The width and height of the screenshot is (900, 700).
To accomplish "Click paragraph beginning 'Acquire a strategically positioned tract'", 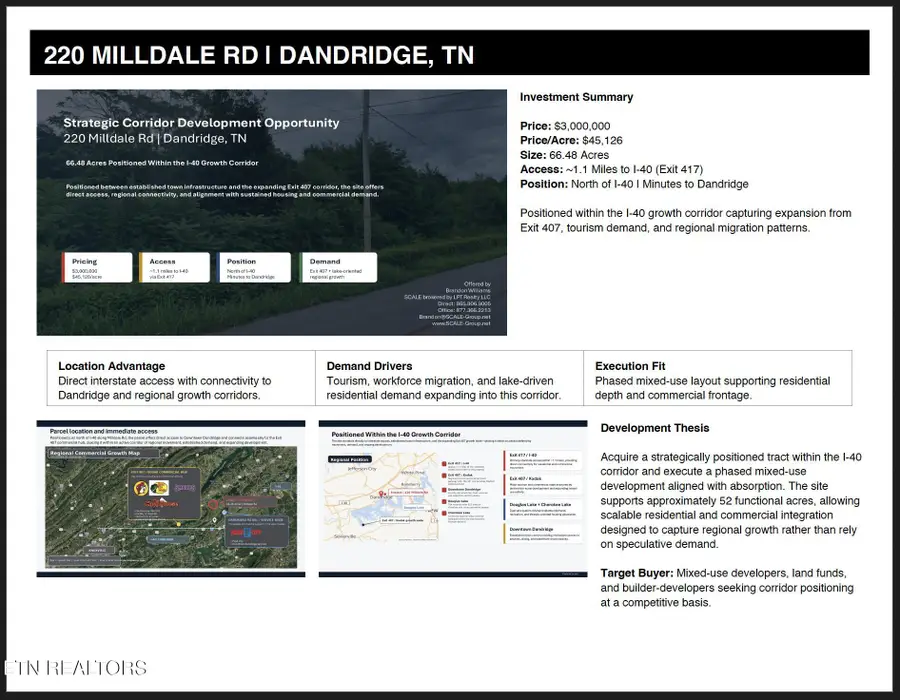I will (x=731, y=500).
